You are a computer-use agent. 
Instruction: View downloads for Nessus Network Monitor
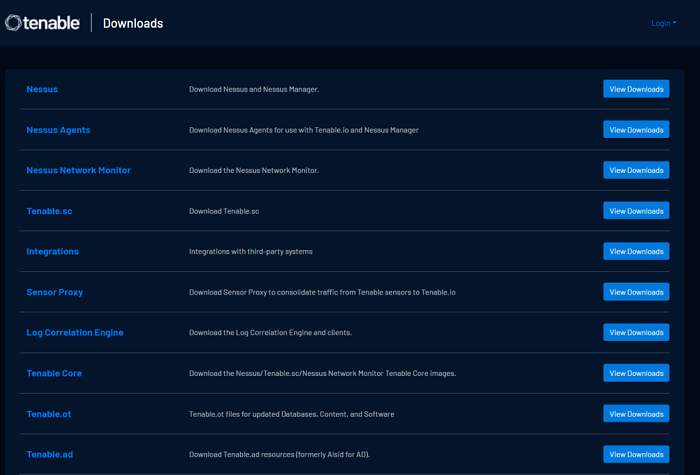(x=636, y=170)
